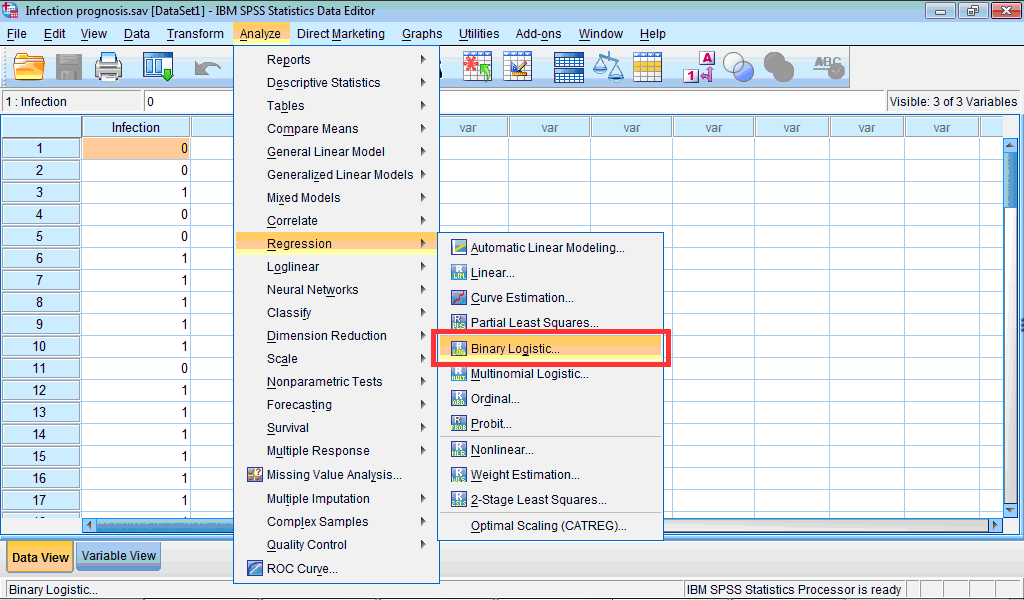Open a data file from the toolbar
The width and height of the screenshot is (1024, 600).
click(28, 67)
